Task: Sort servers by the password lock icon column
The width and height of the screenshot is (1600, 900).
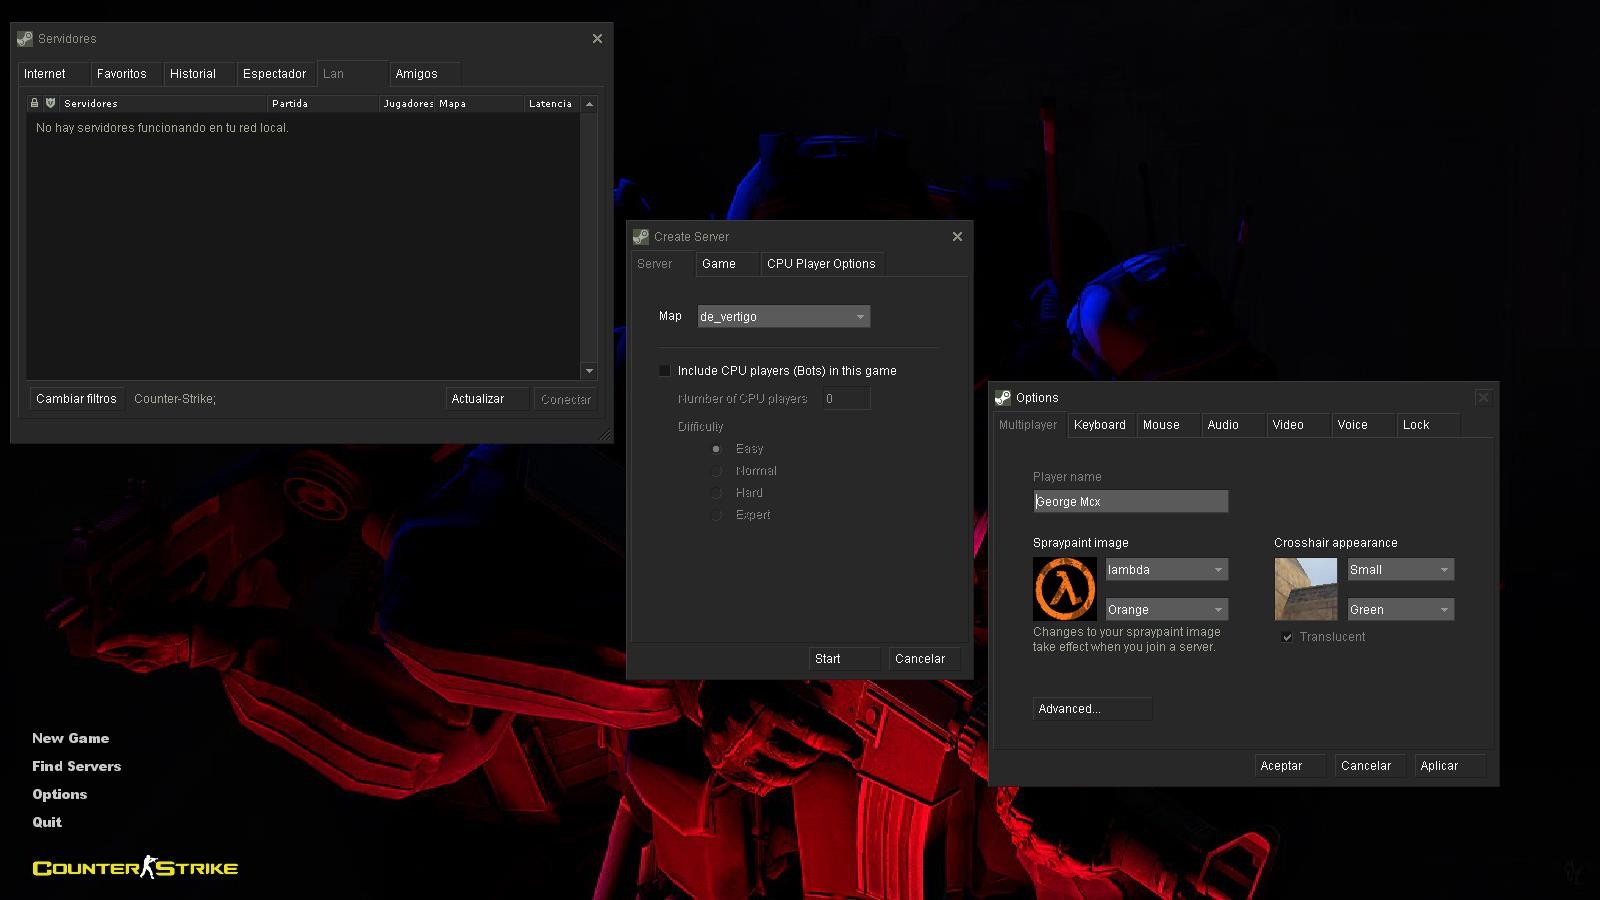Action: click(x=34, y=103)
